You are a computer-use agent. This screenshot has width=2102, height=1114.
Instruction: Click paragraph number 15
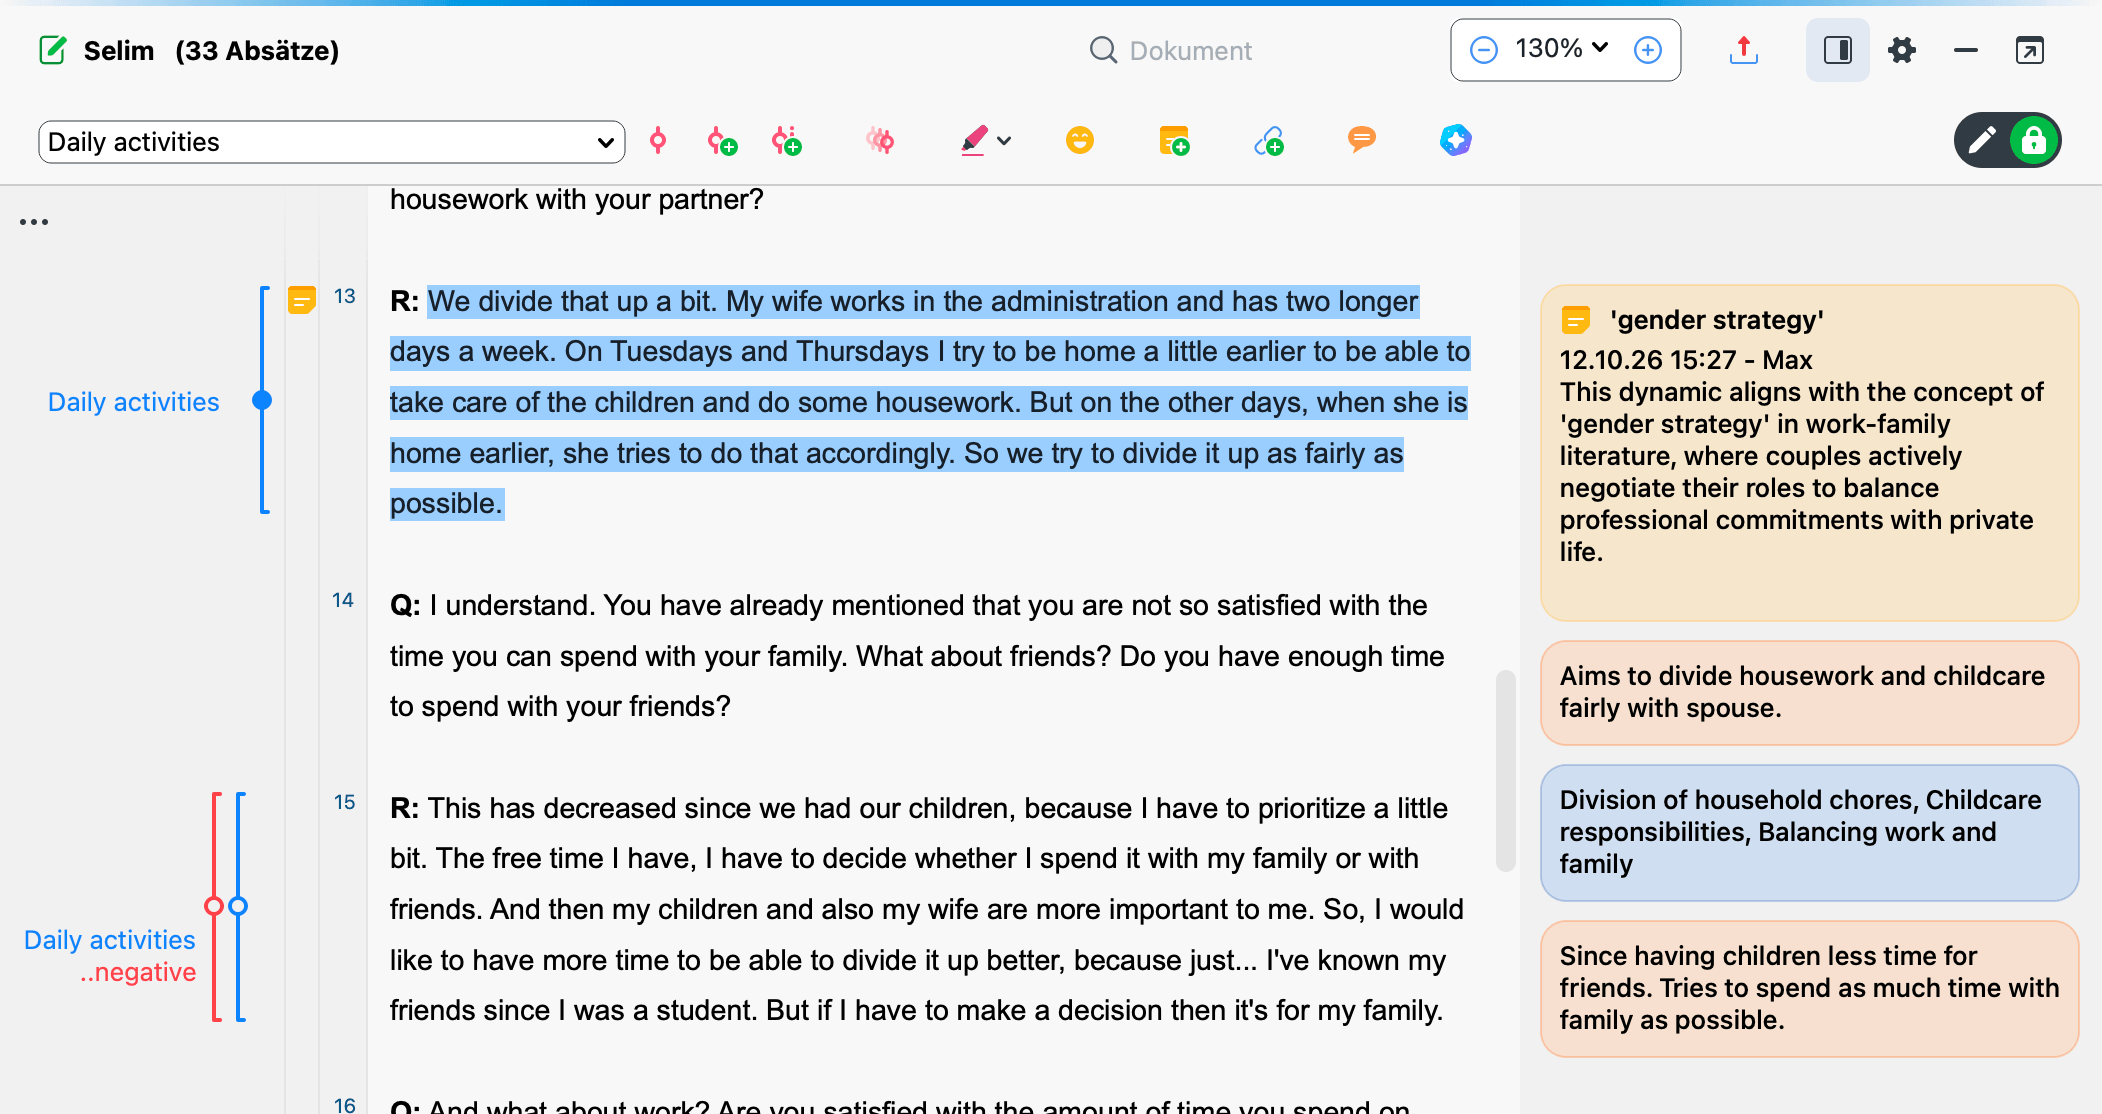tap(344, 802)
